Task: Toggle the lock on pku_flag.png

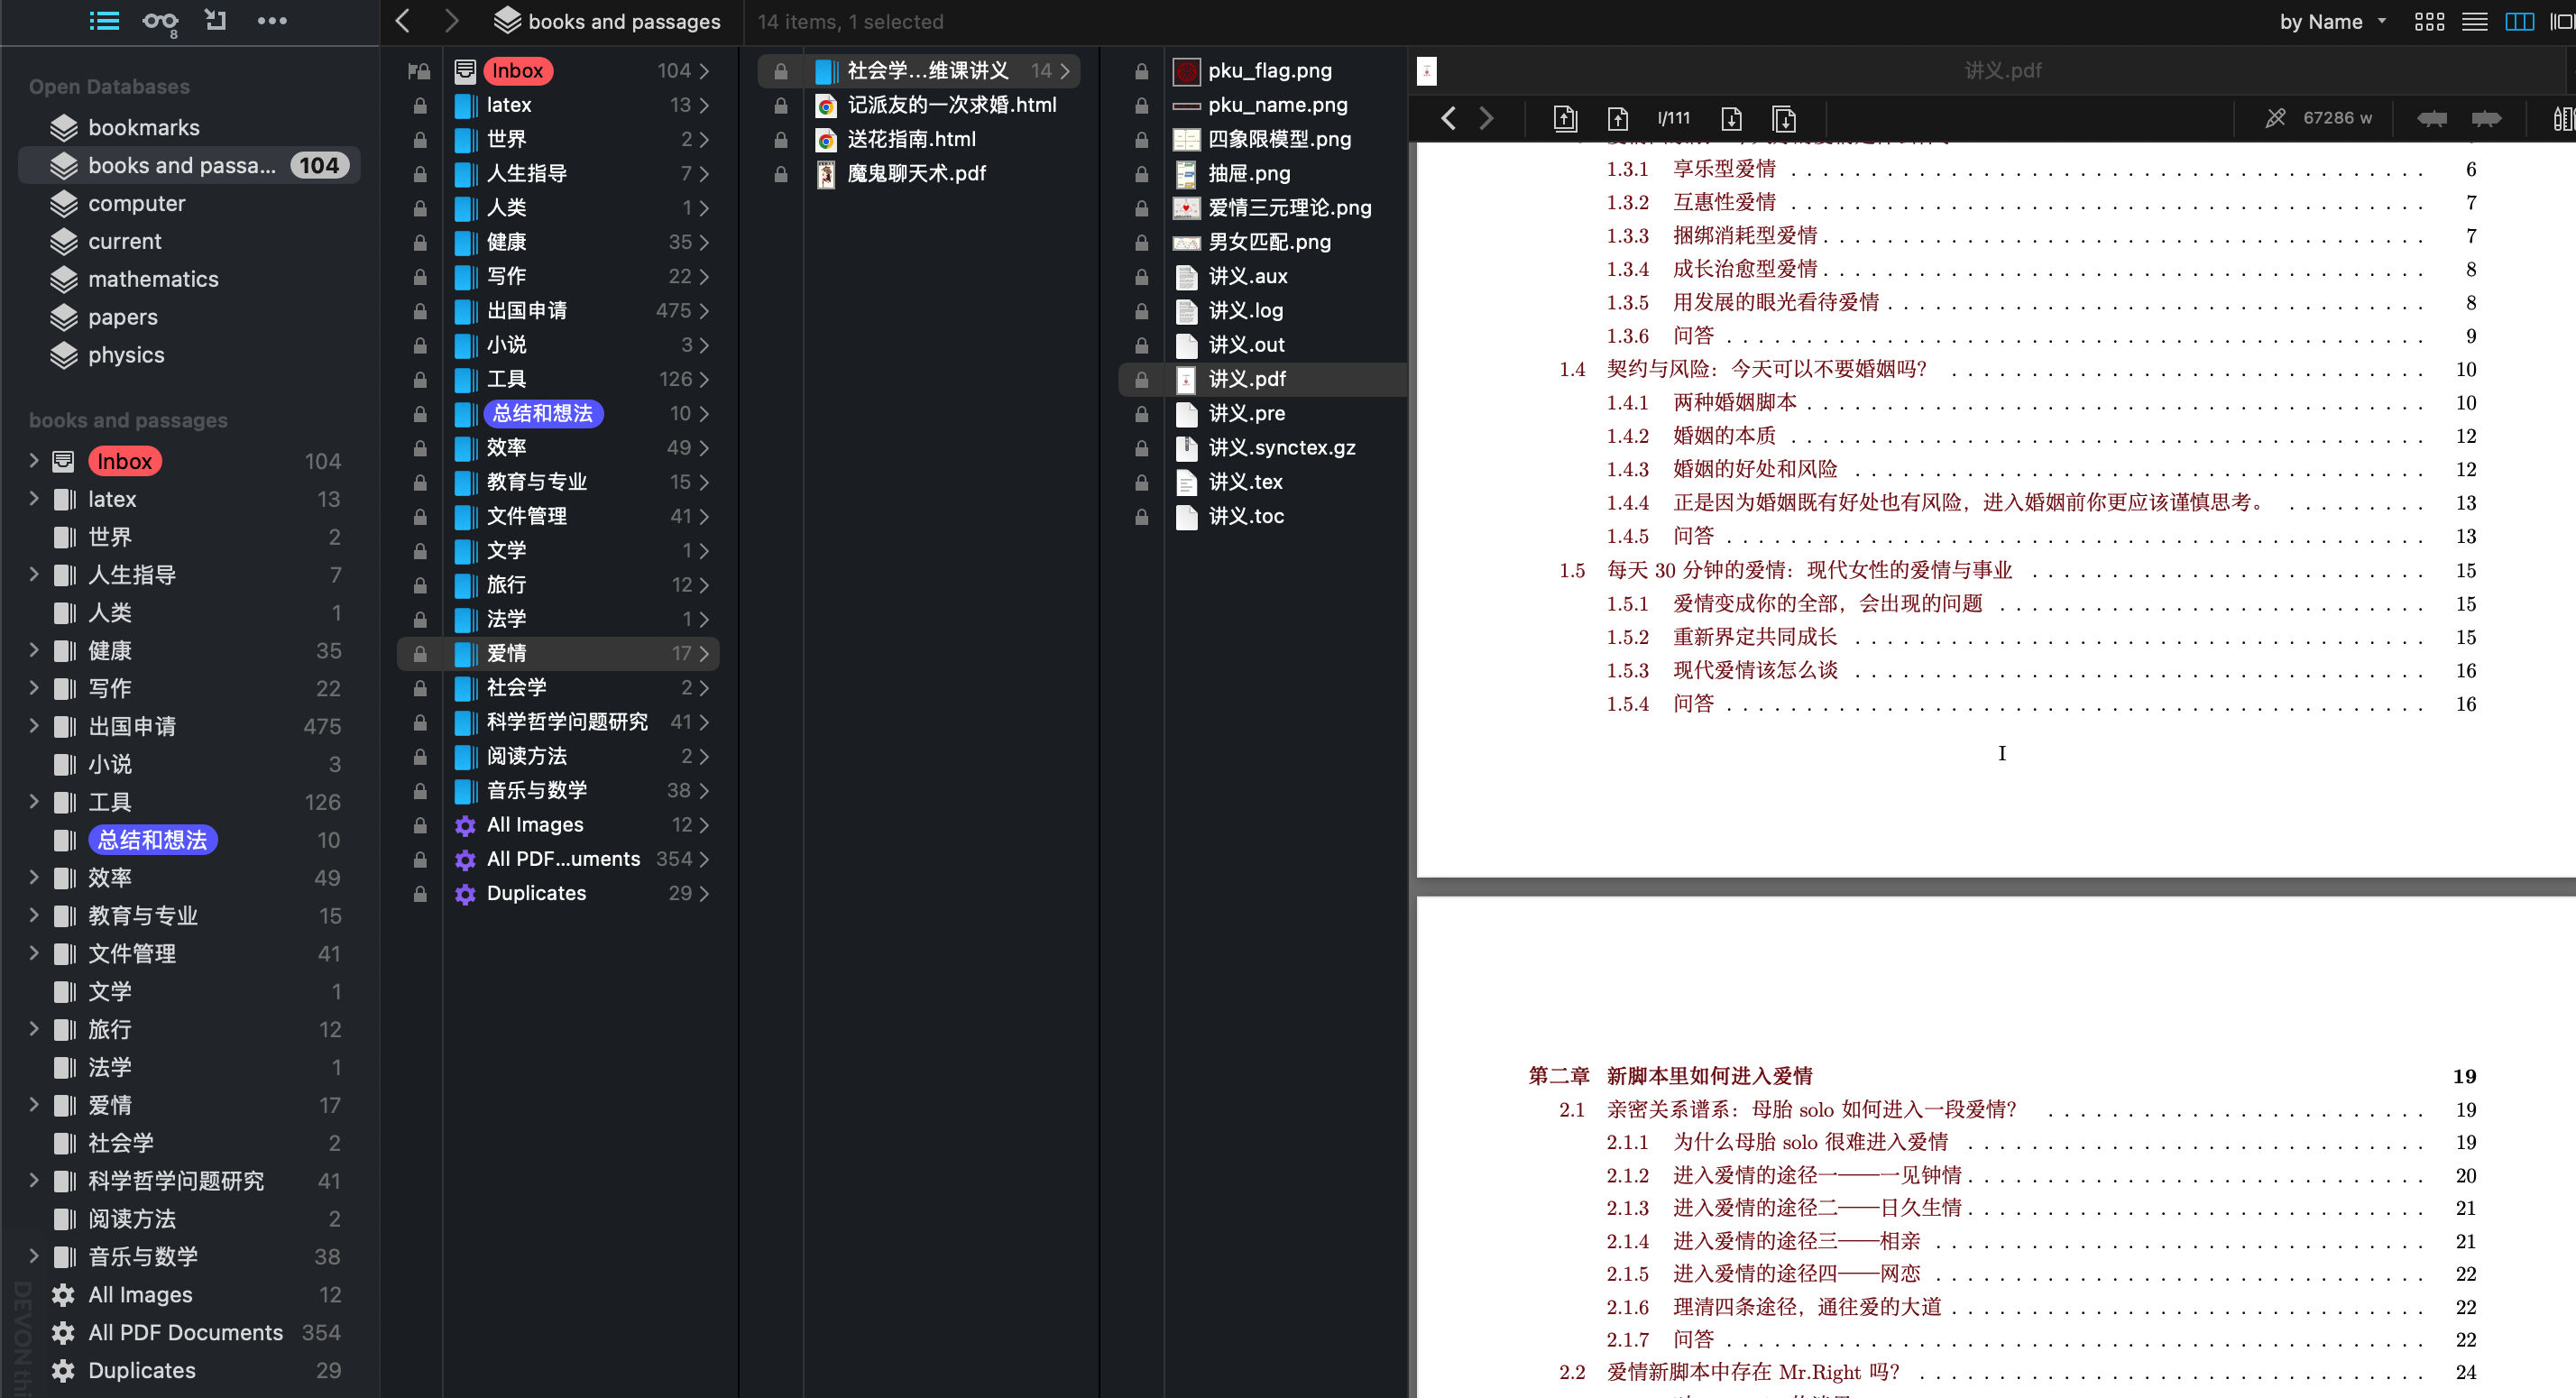Action: 1141,71
